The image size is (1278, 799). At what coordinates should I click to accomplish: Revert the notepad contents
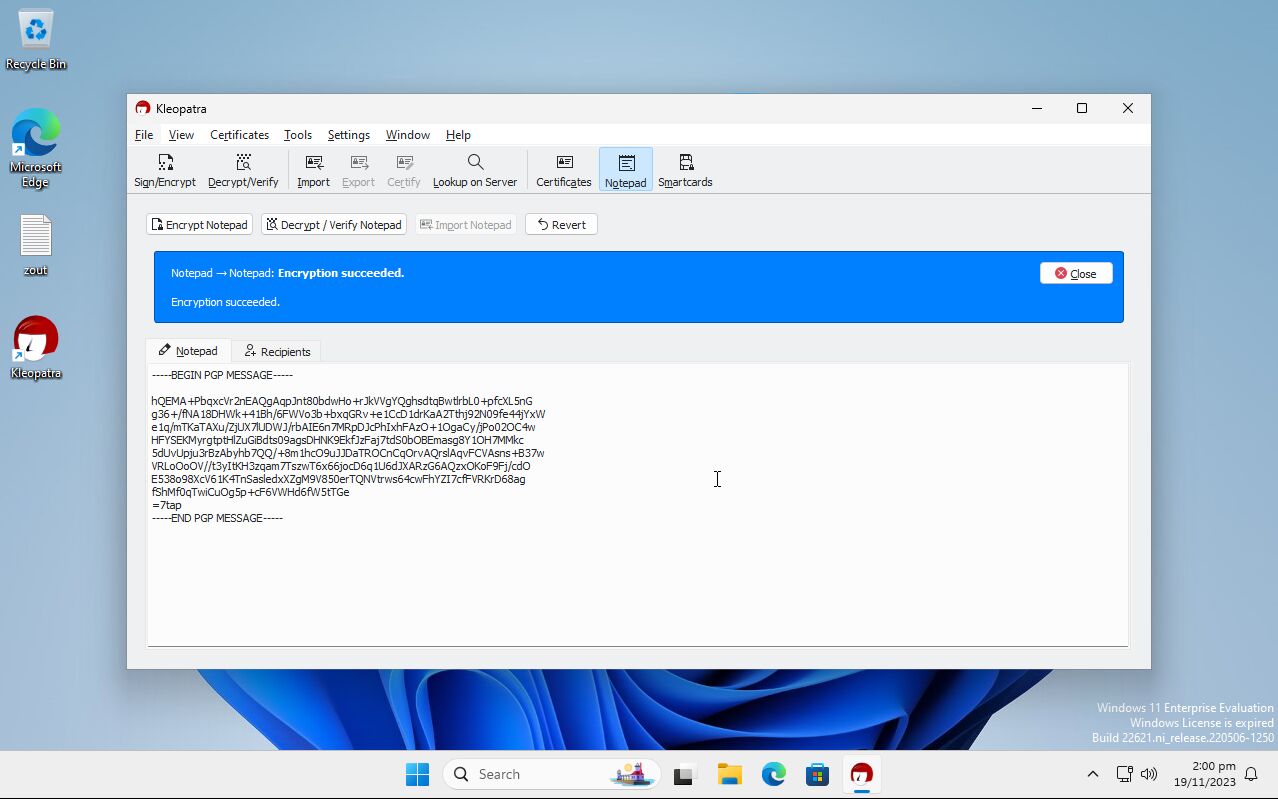tap(561, 225)
